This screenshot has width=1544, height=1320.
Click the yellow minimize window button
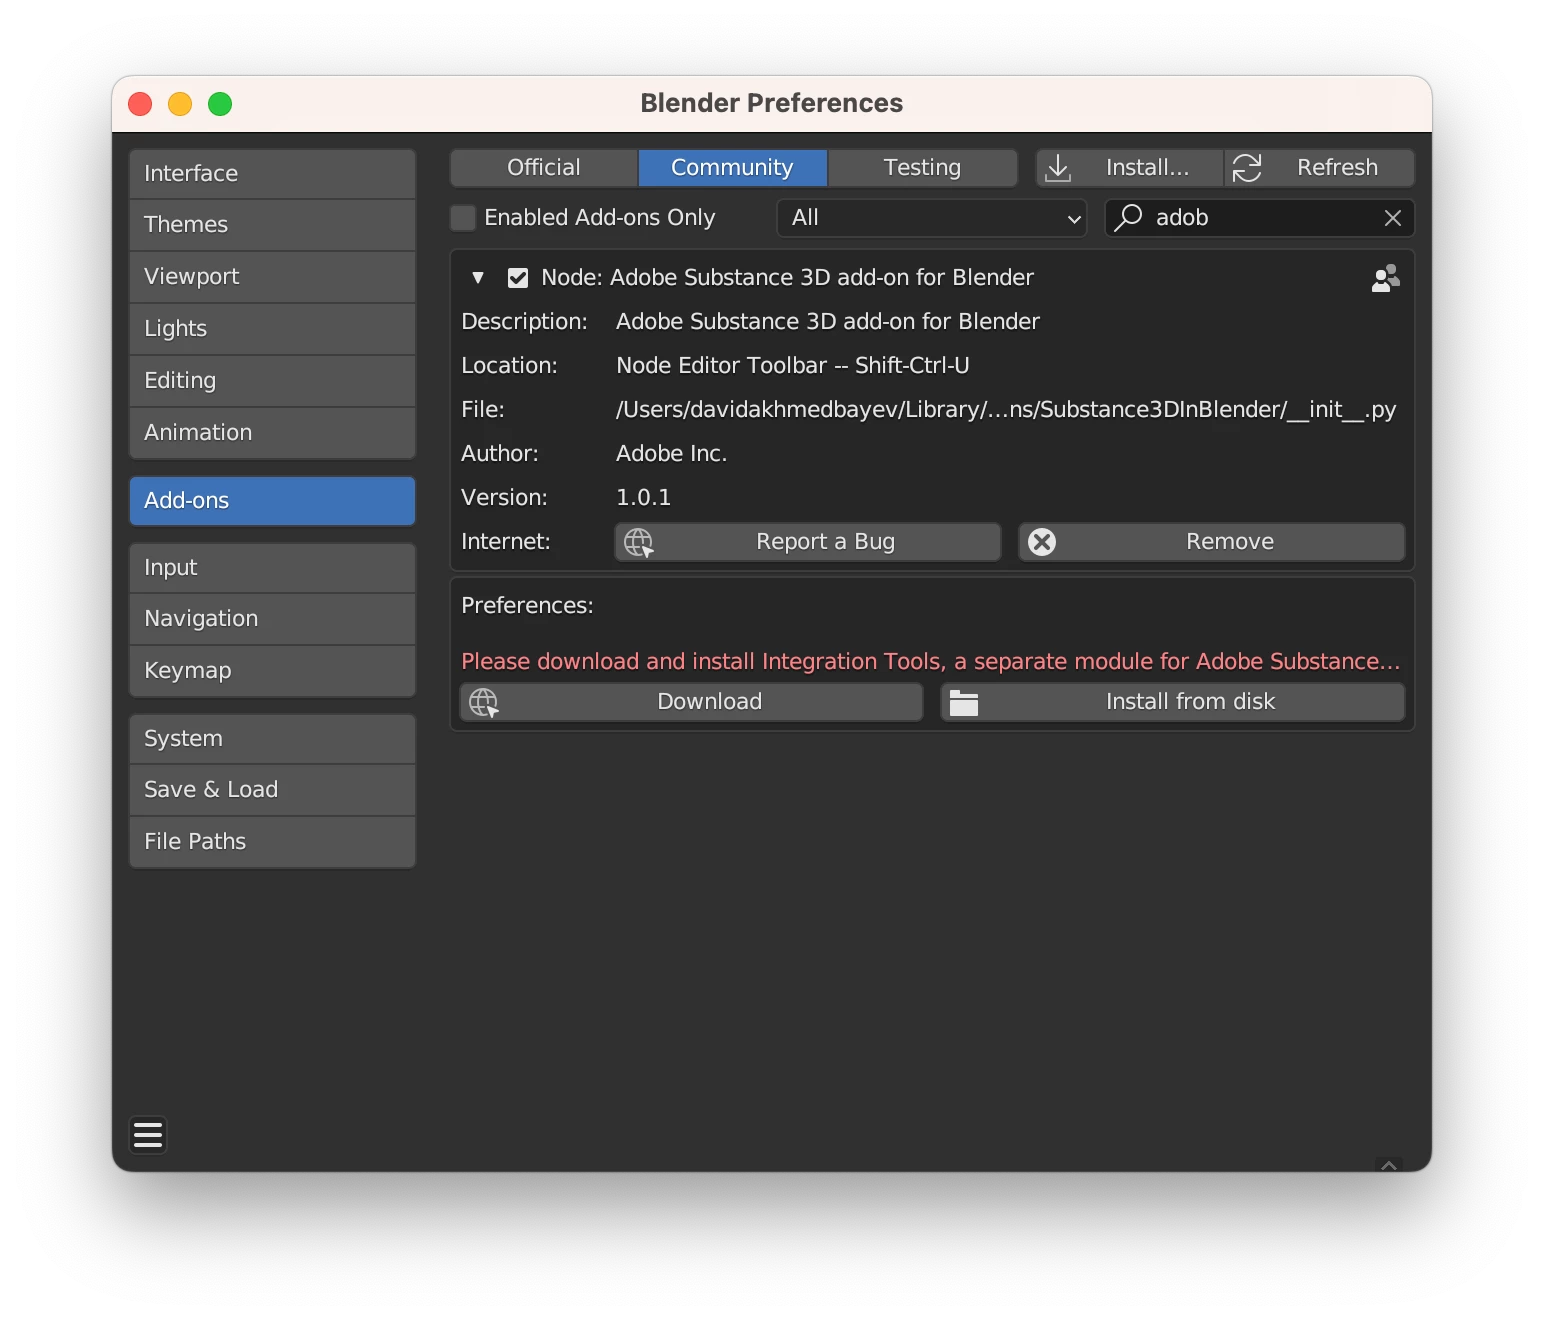tap(180, 104)
